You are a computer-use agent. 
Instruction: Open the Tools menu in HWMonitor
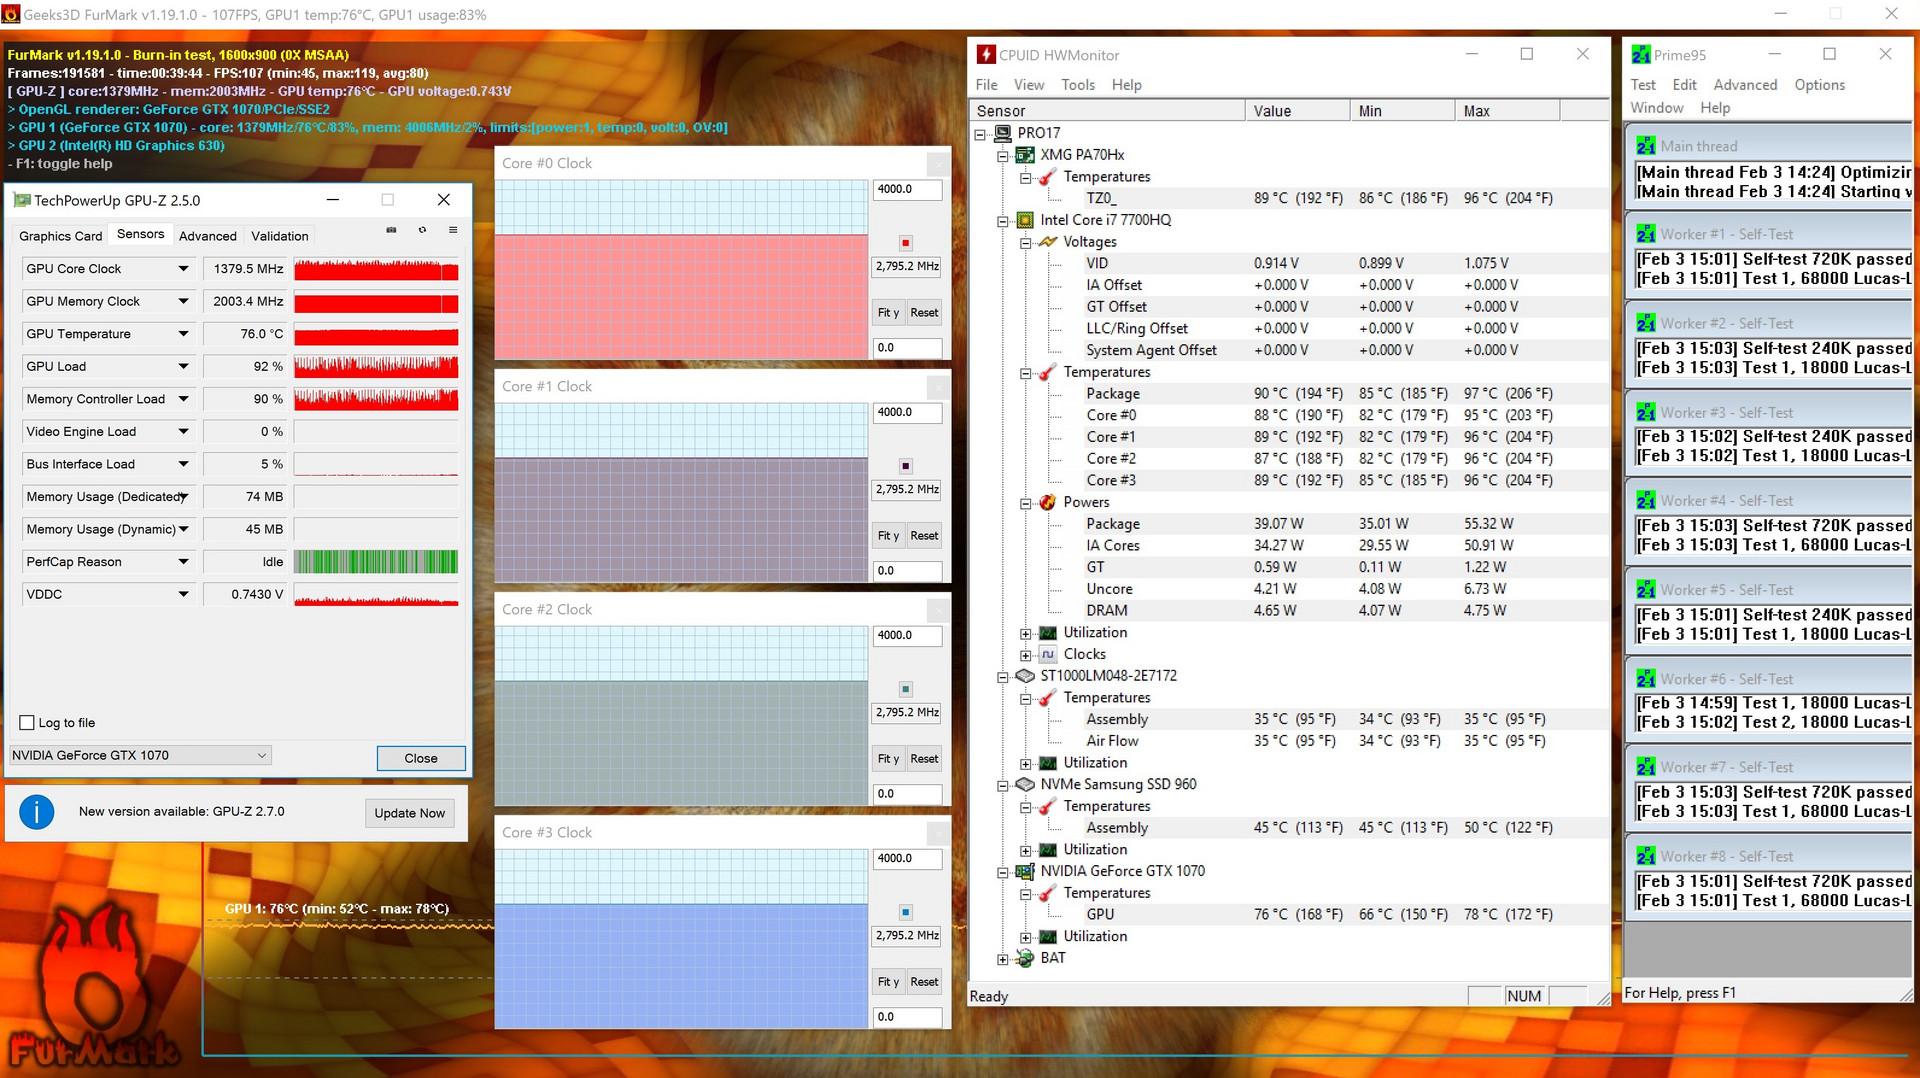(1078, 85)
